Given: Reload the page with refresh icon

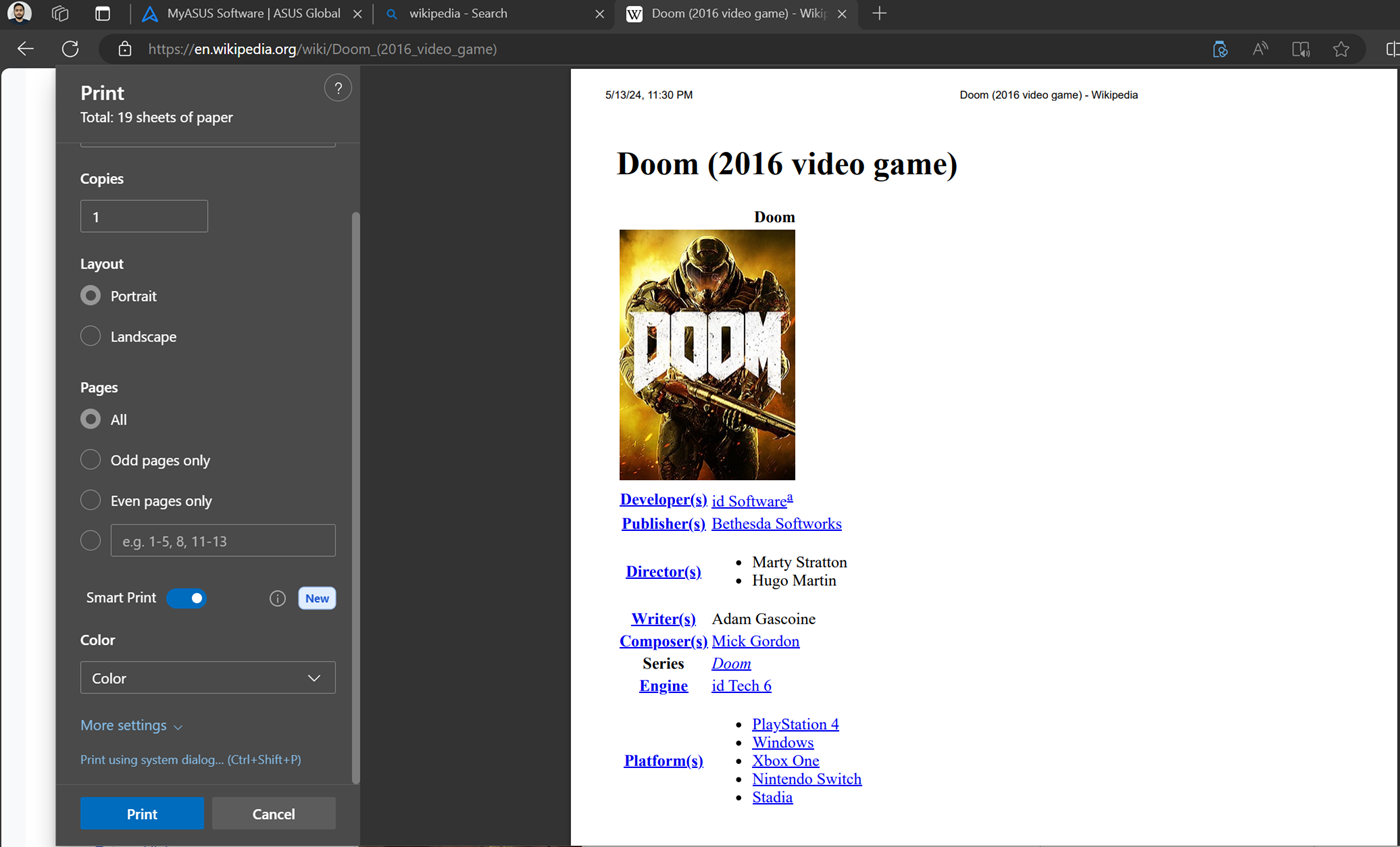Looking at the screenshot, I should (70, 48).
